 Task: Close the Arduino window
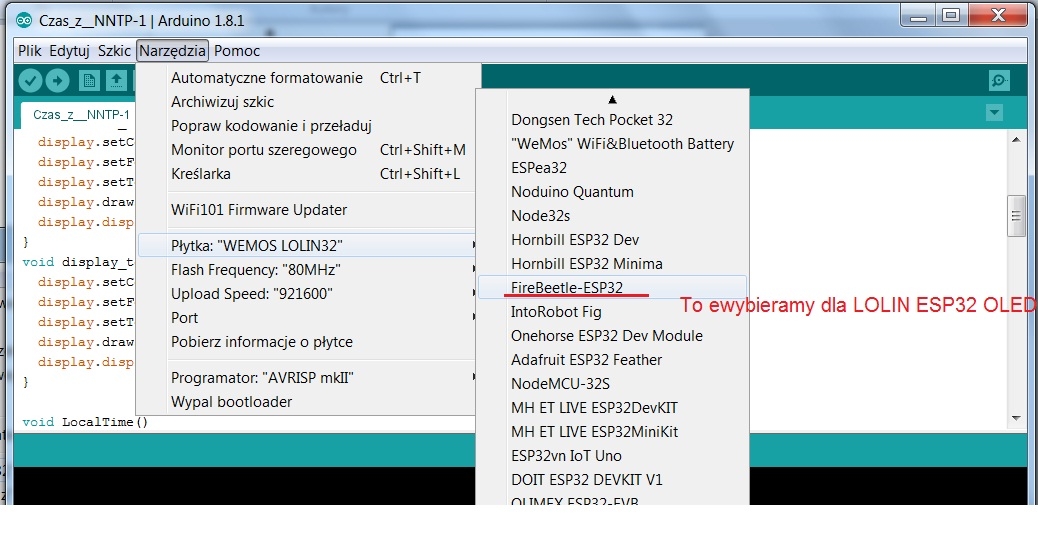[998, 16]
